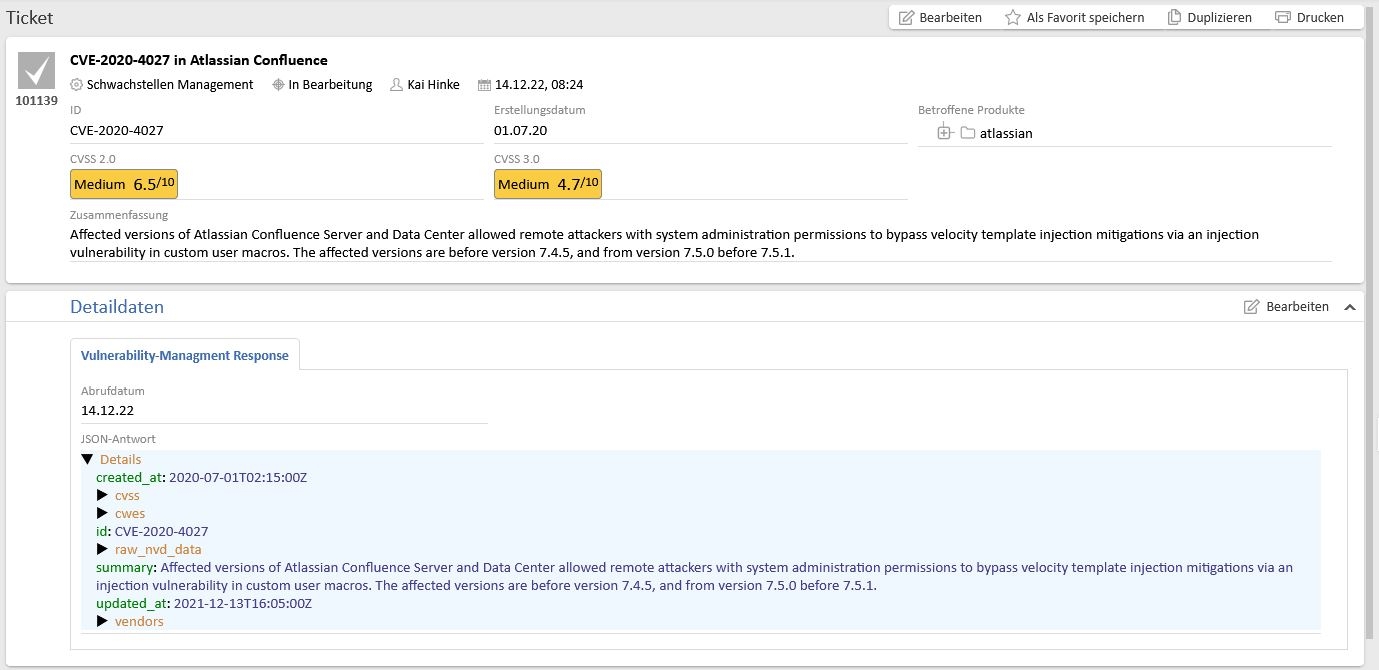This screenshot has width=1379, height=670.
Task: Collapse the Details JSON node
Action: [x=88, y=460]
